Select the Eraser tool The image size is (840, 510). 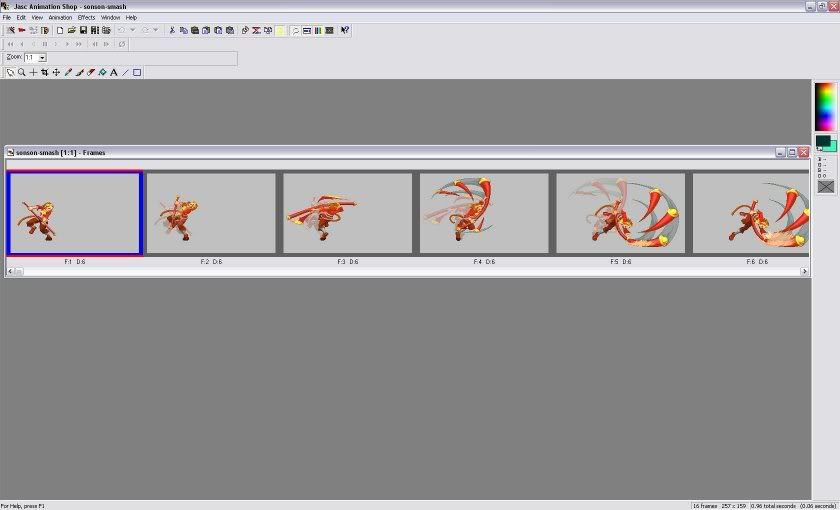[91, 72]
